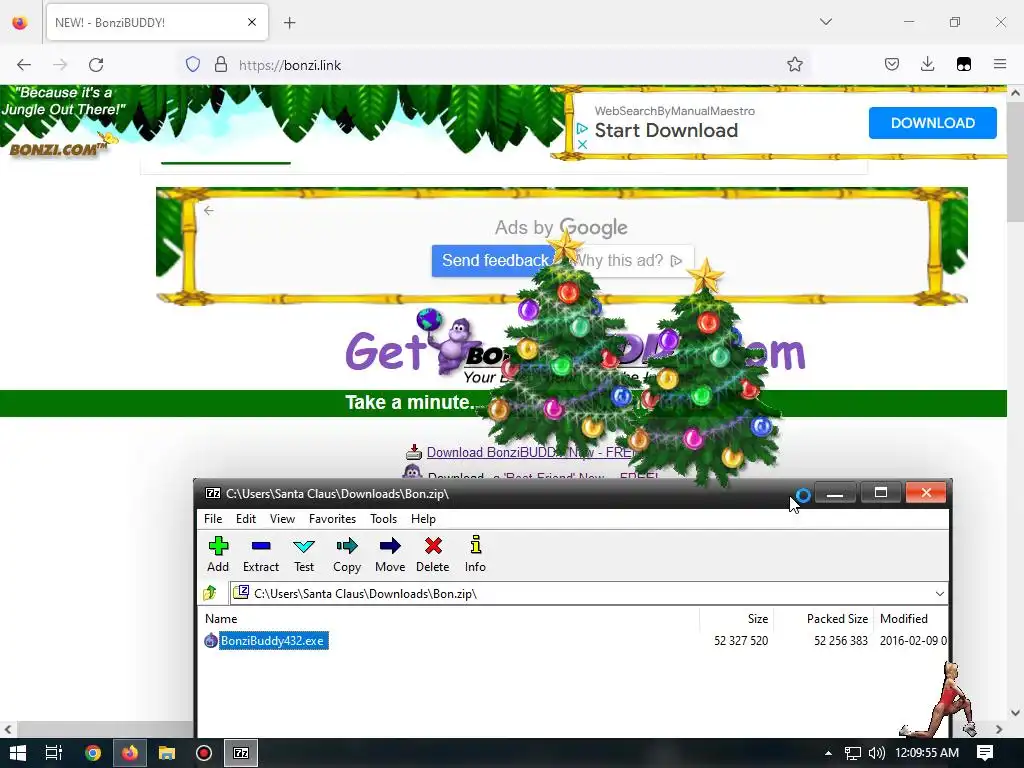
Task: Click the Firefox address bar URL
Action: click(x=290, y=65)
